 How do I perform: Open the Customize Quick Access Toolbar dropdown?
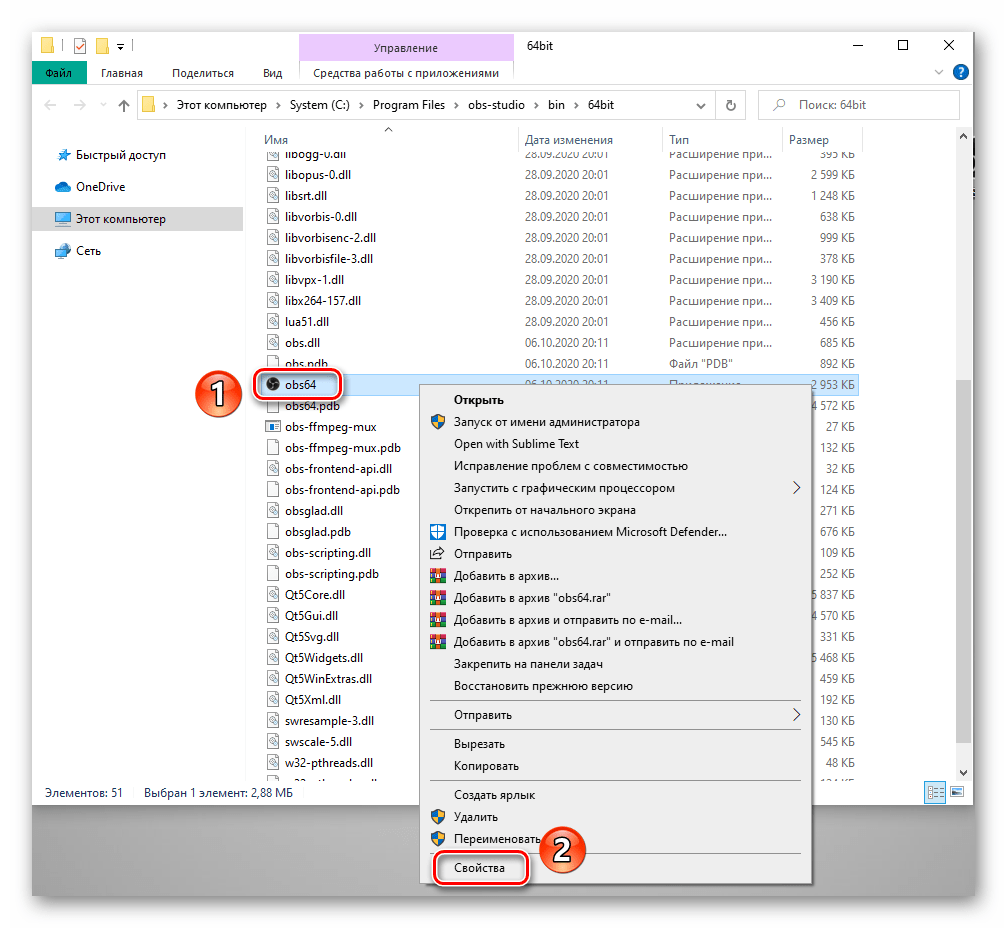click(120, 47)
